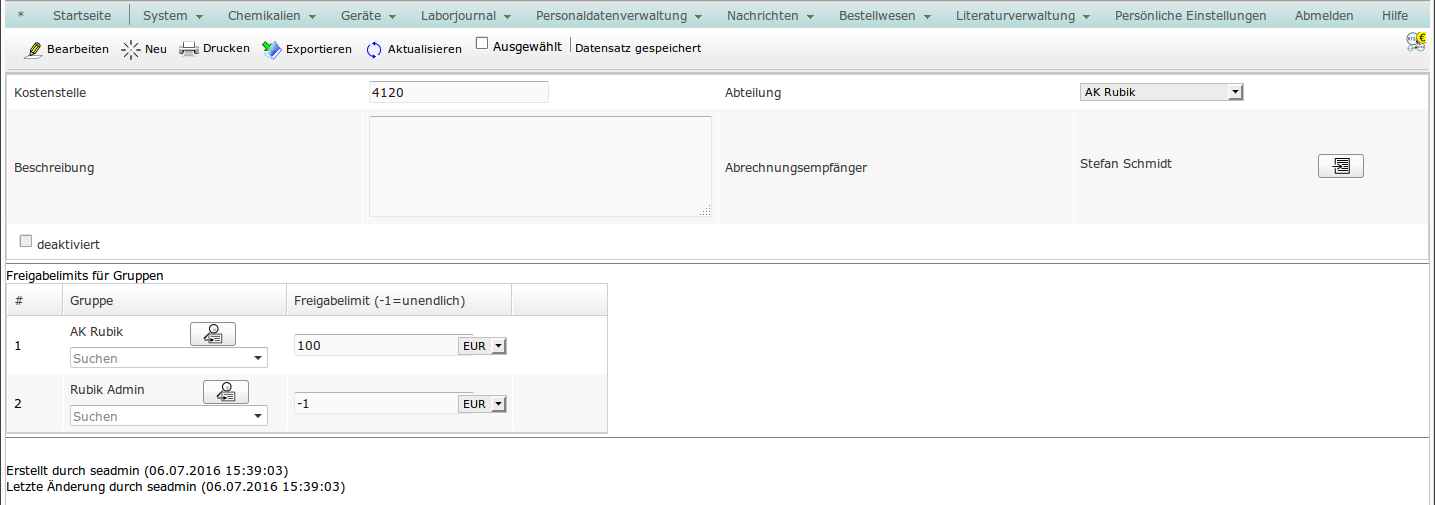Open the Chemikalien menu
The height and width of the screenshot is (505, 1435).
pyautogui.click(x=271, y=16)
